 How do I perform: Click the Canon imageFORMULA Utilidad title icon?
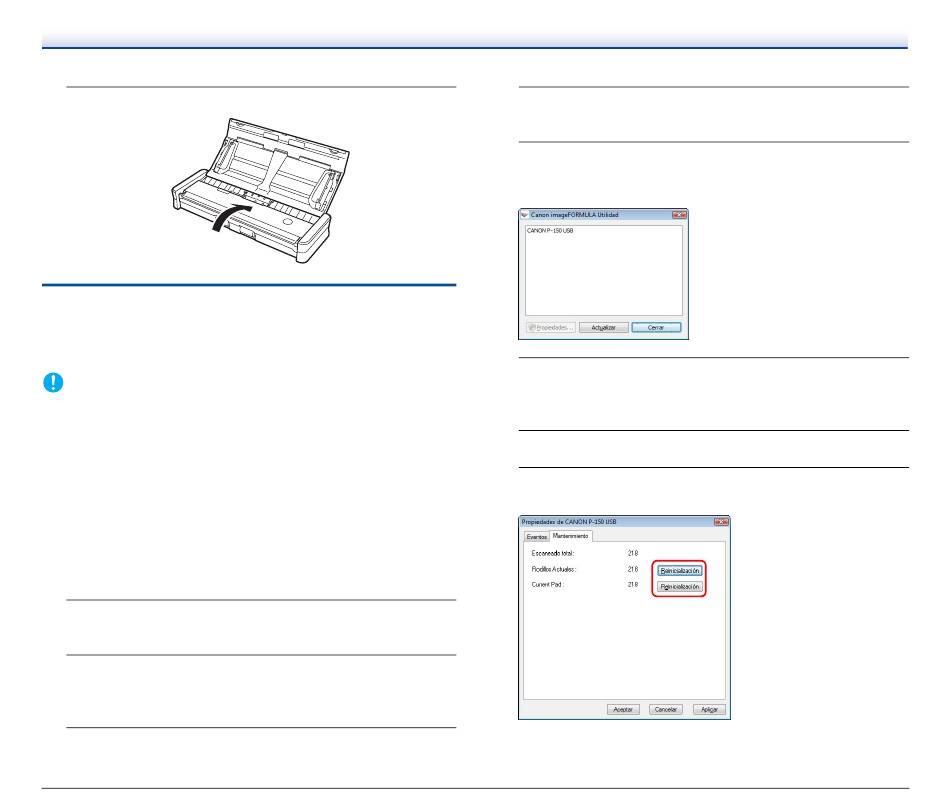[x=525, y=215]
